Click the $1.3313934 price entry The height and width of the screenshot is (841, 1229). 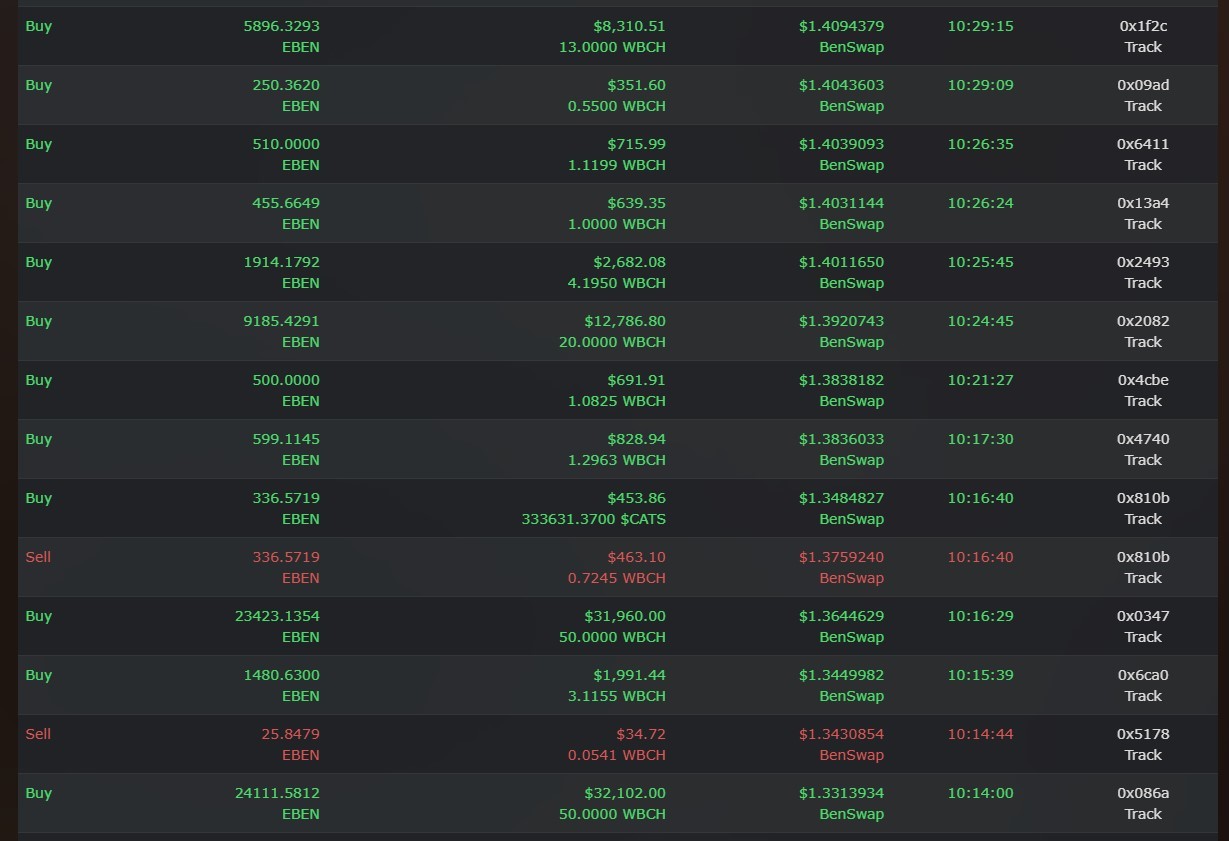pyautogui.click(x=841, y=793)
